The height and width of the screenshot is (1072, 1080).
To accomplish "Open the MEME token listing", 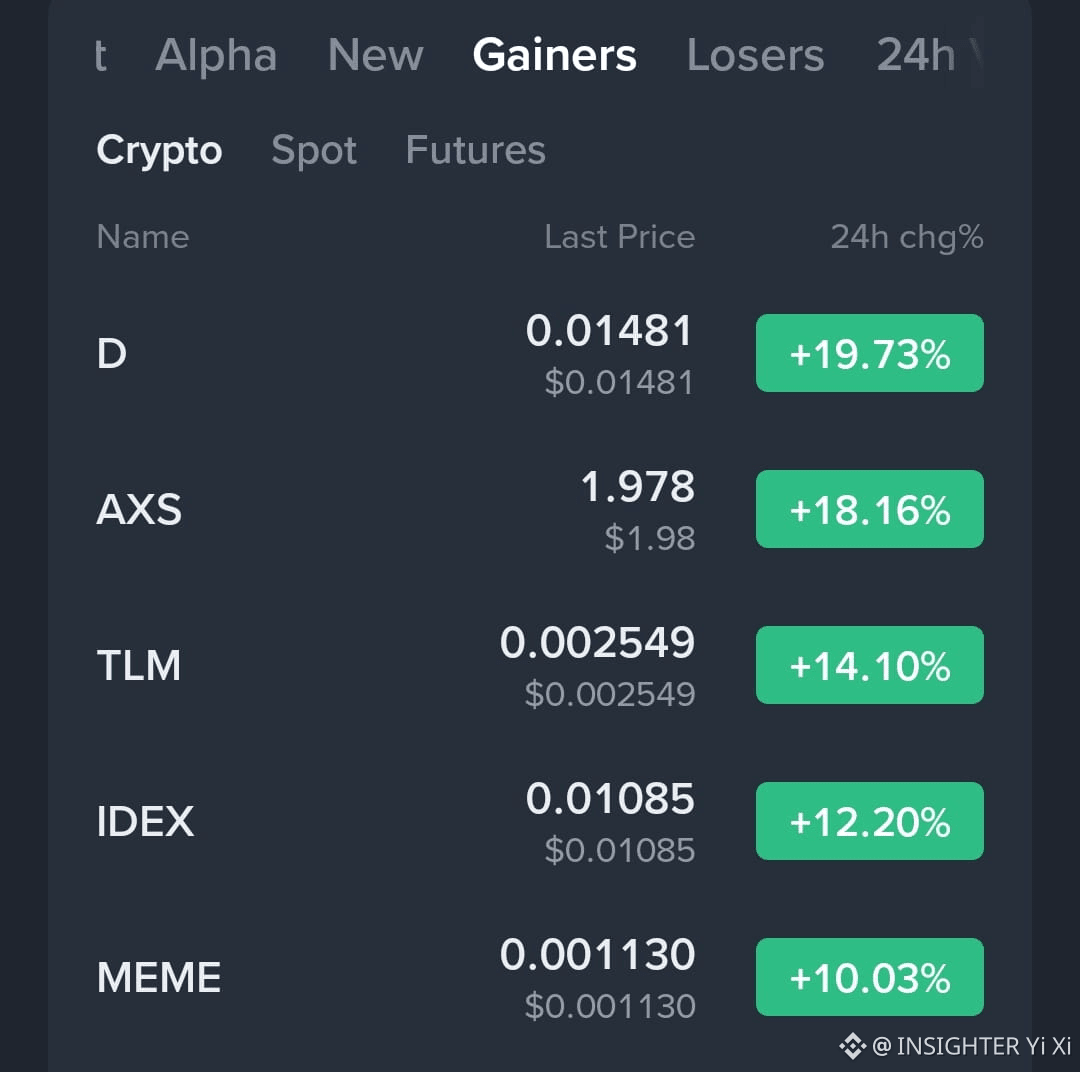I will tap(157, 977).
